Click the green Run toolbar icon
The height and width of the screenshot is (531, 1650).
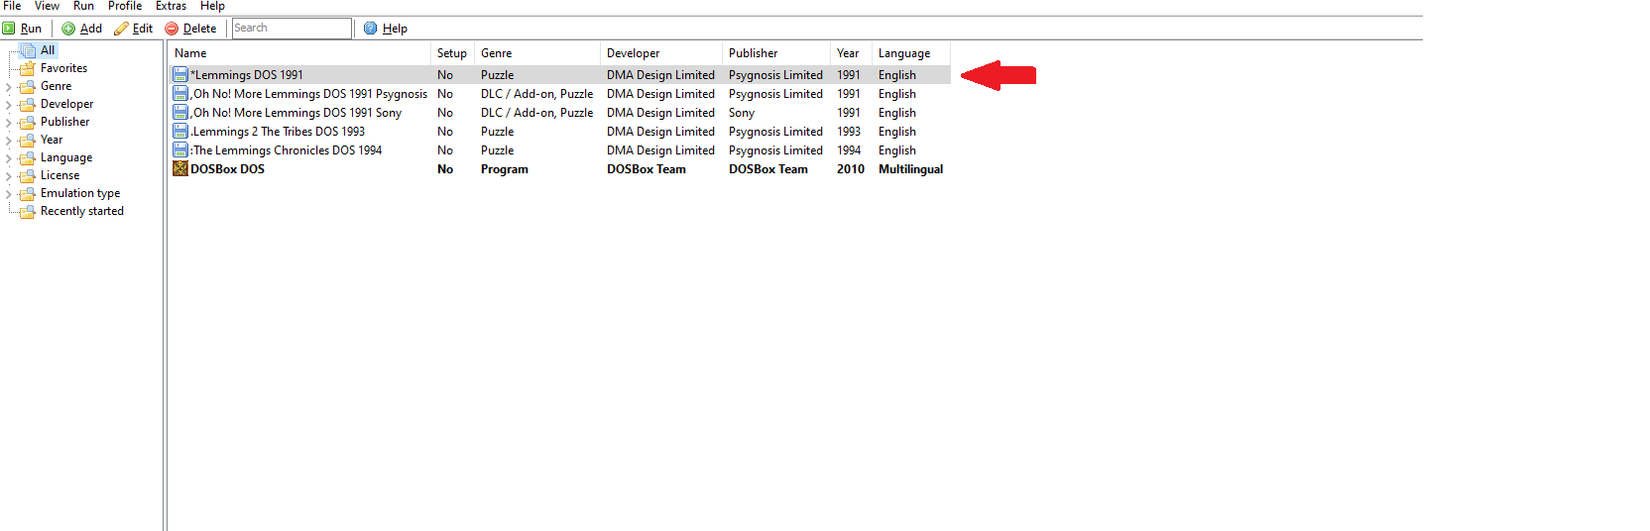(9, 29)
